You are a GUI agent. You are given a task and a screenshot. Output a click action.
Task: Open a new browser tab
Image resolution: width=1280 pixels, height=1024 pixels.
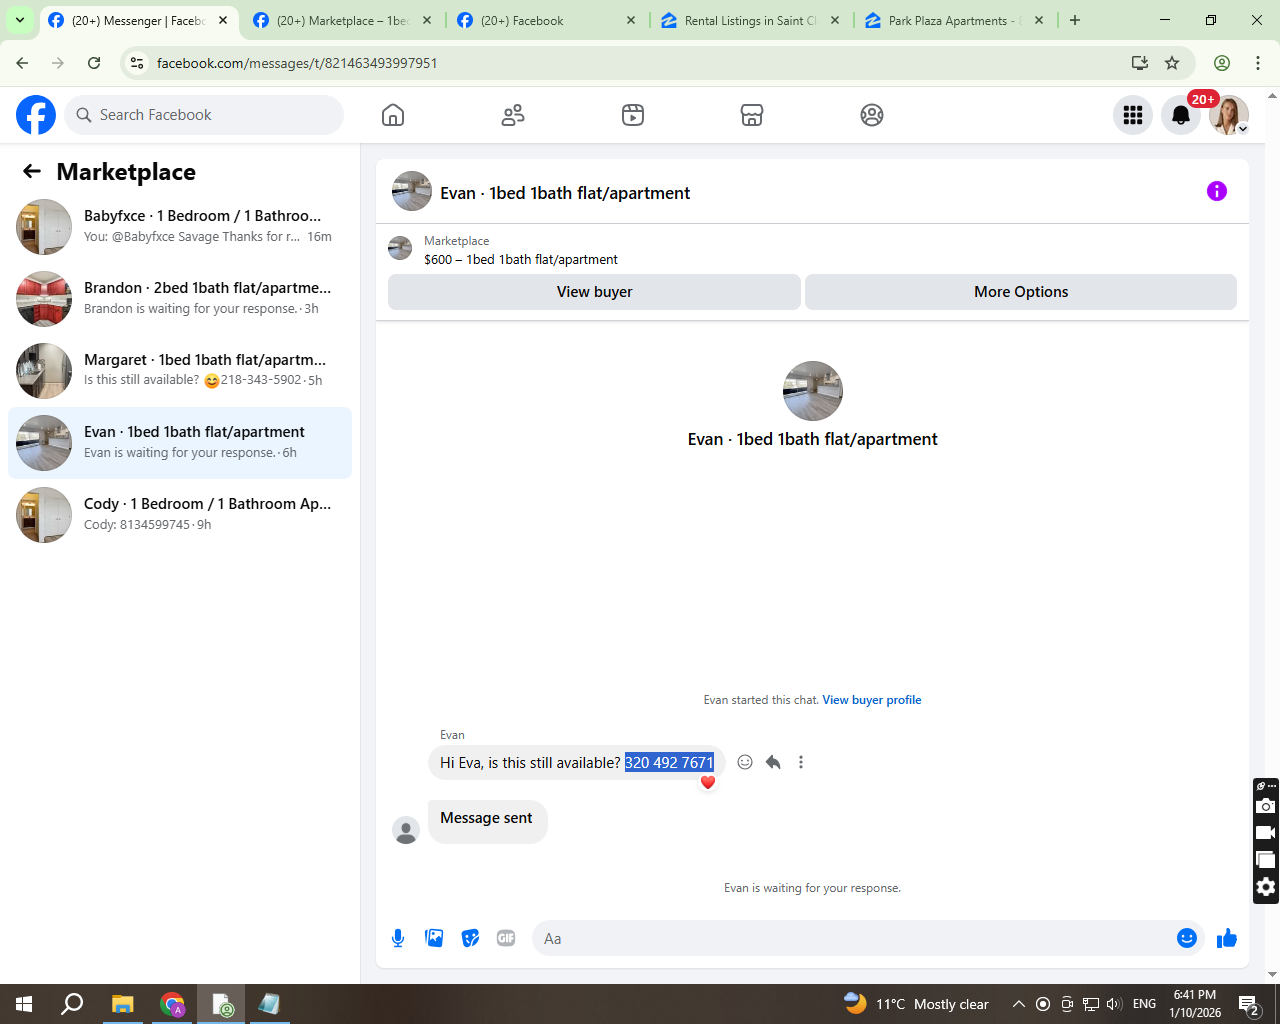click(x=1075, y=20)
